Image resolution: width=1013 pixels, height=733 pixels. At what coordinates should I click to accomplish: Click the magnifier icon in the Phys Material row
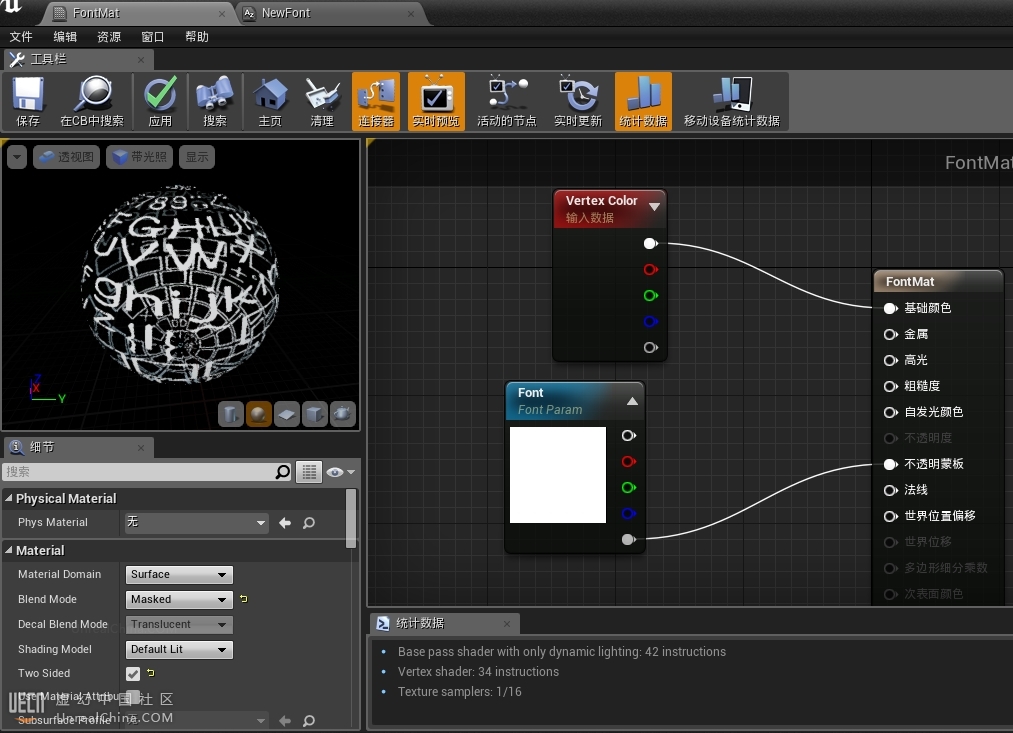[x=309, y=523]
